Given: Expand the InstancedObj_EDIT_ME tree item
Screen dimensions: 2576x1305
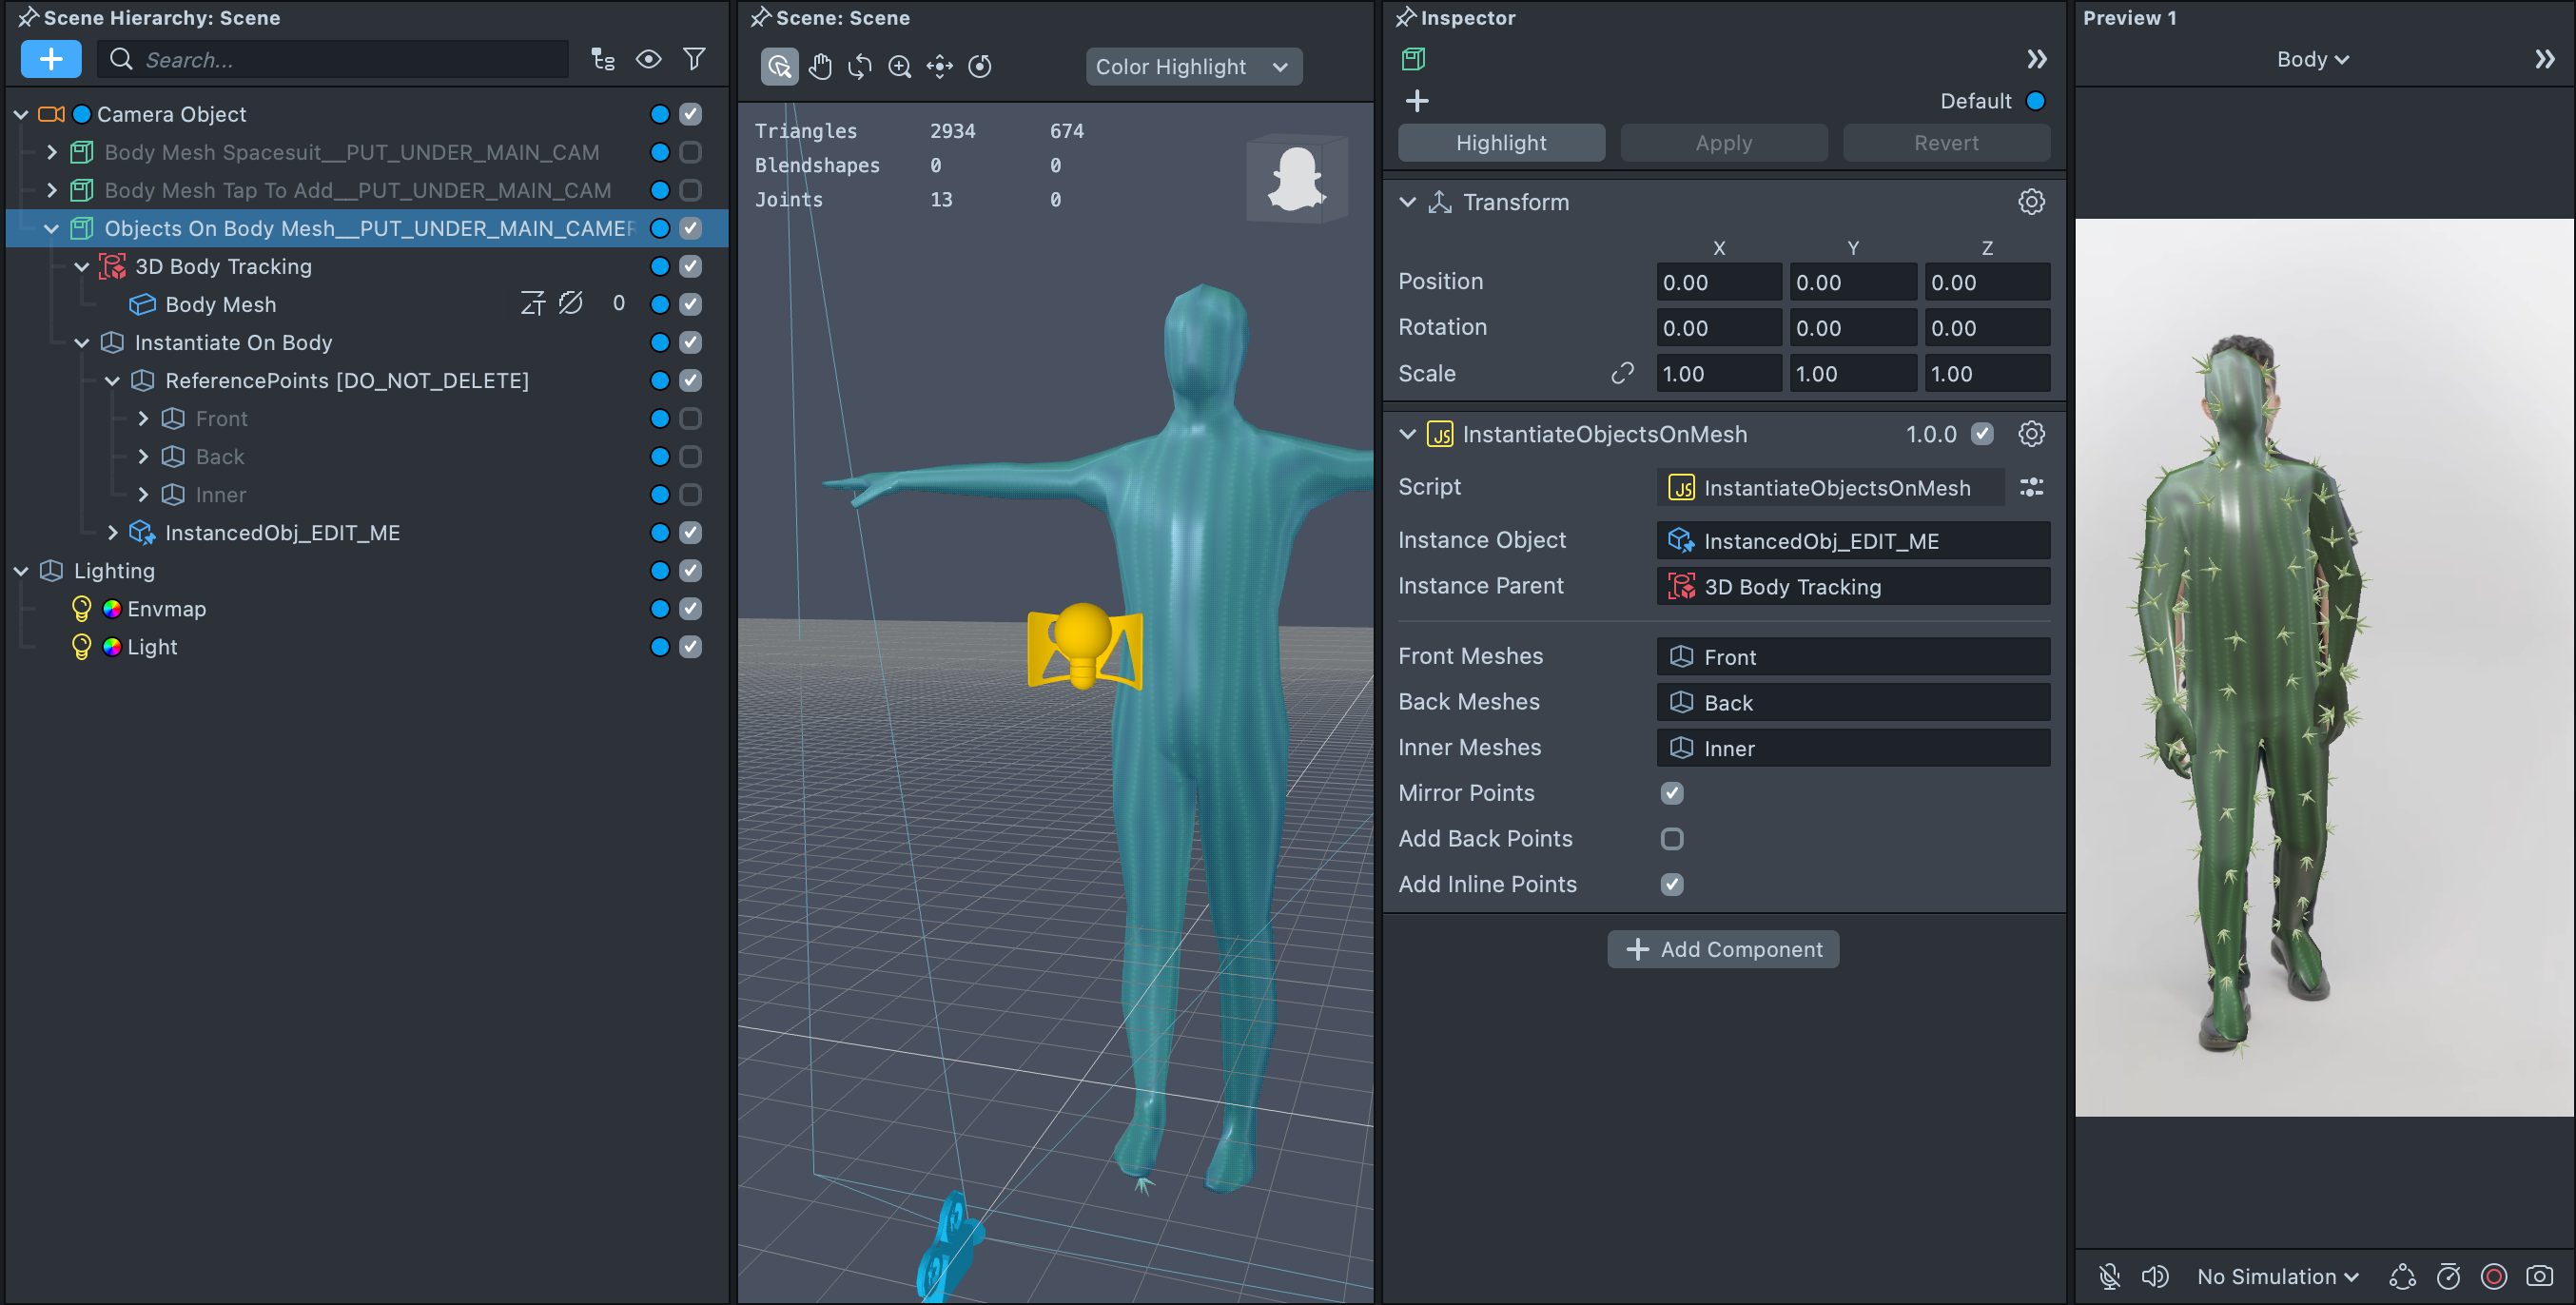Looking at the screenshot, I should [113, 532].
